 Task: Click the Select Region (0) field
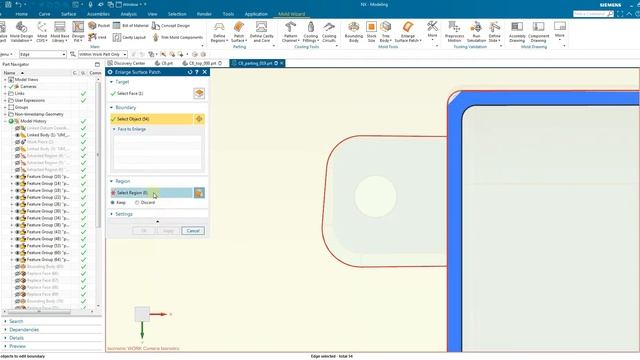[151, 193]
